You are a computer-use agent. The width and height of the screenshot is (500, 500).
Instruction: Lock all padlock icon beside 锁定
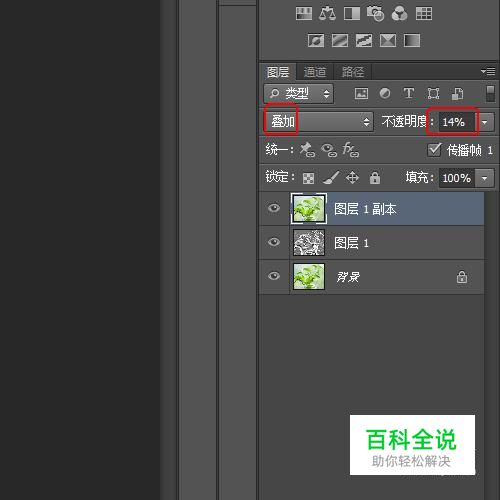[375, 177]
